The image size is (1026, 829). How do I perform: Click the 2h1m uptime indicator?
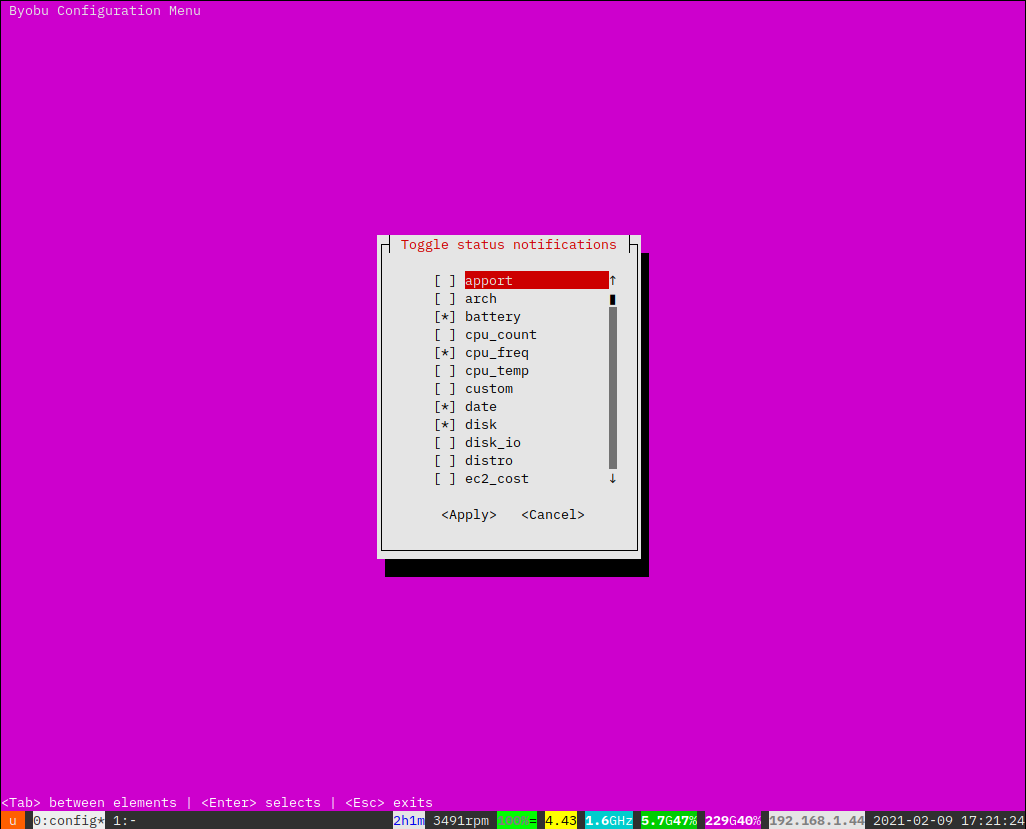point(409,820)
